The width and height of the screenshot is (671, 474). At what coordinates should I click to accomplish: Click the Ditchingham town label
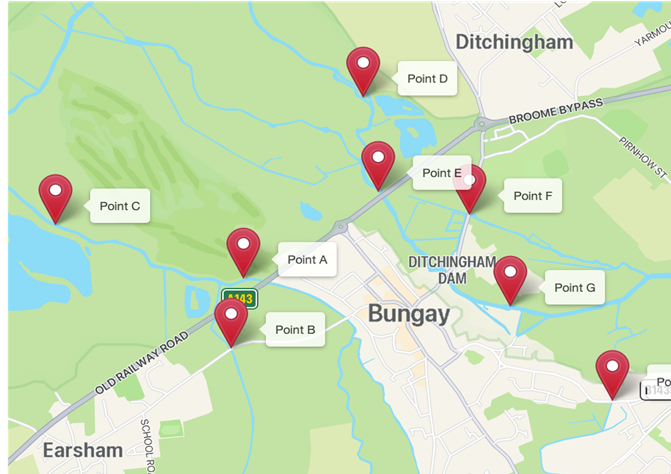[x=514, y=42]
